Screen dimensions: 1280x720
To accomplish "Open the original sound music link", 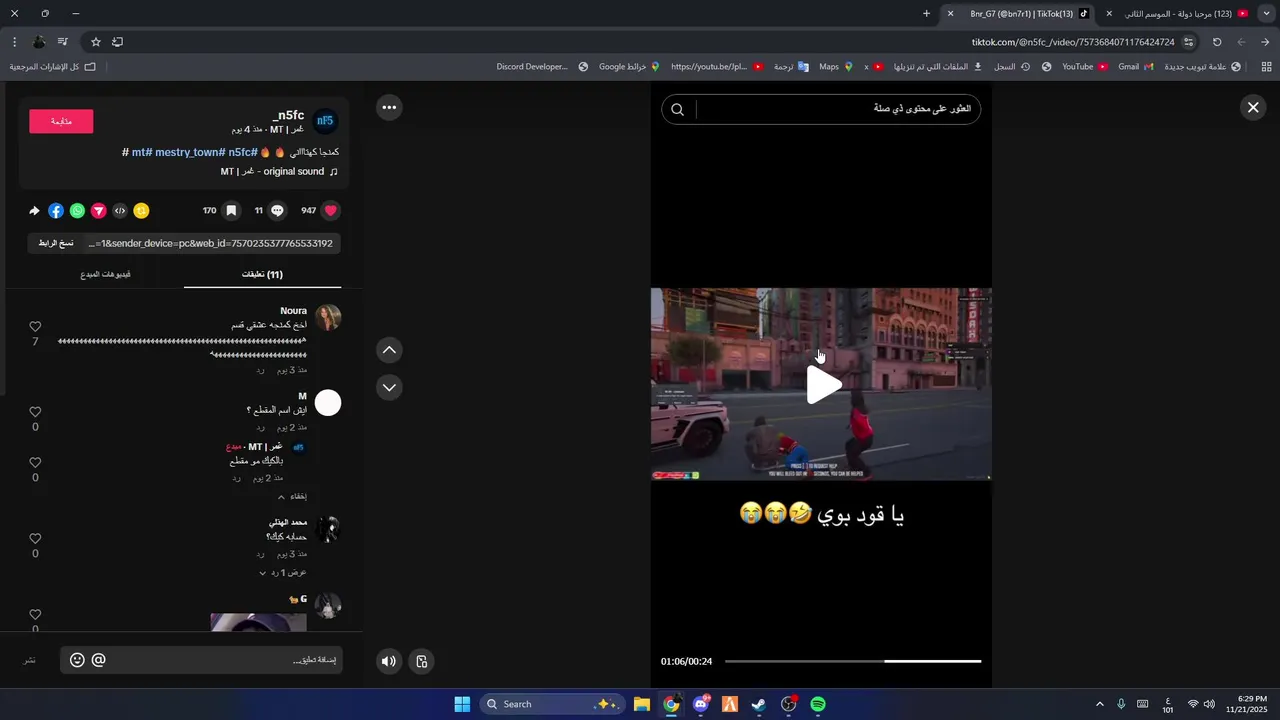I will click(x=278, y=172).
